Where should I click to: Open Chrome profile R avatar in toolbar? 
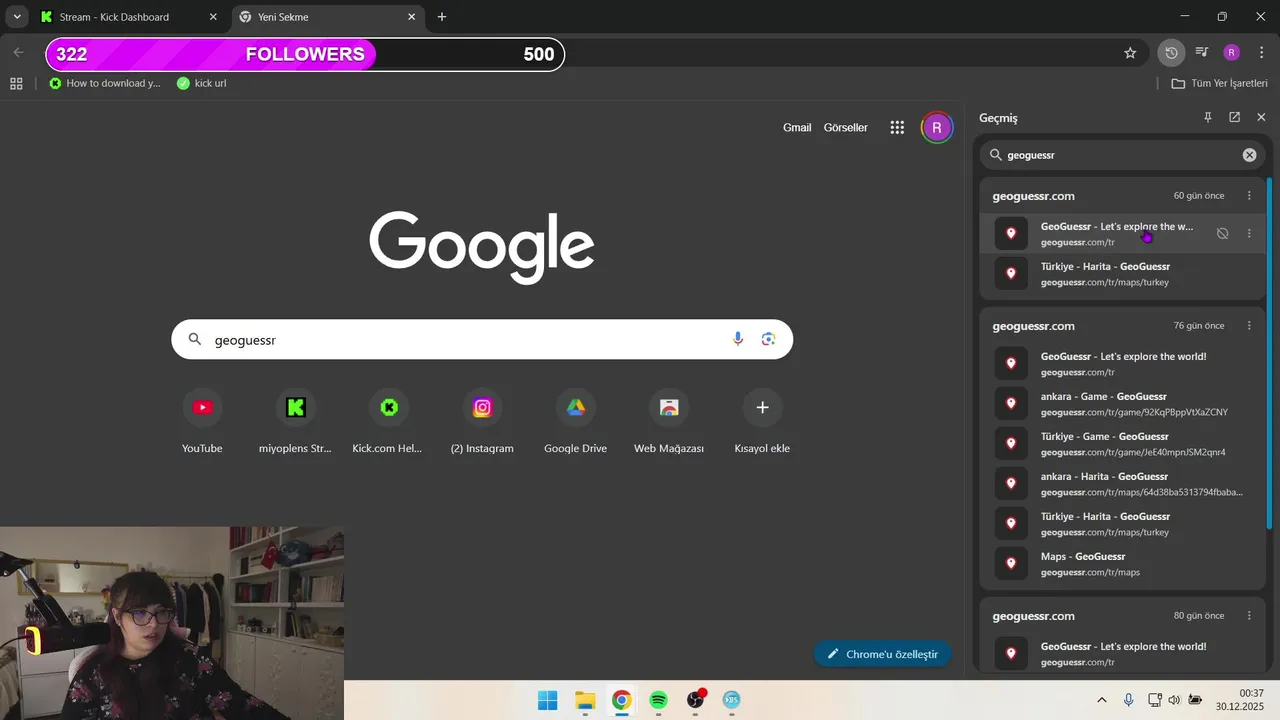(1232, 53)
